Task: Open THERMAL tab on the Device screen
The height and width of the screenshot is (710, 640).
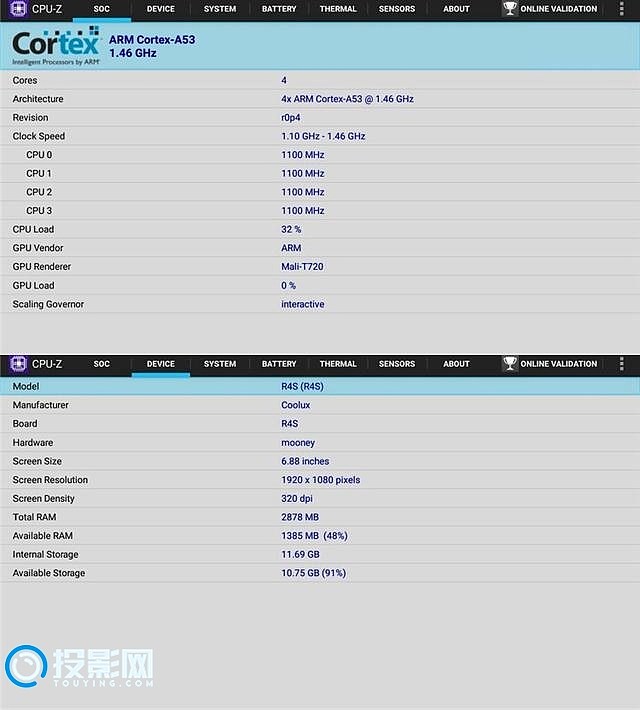Action: [338, 364]
